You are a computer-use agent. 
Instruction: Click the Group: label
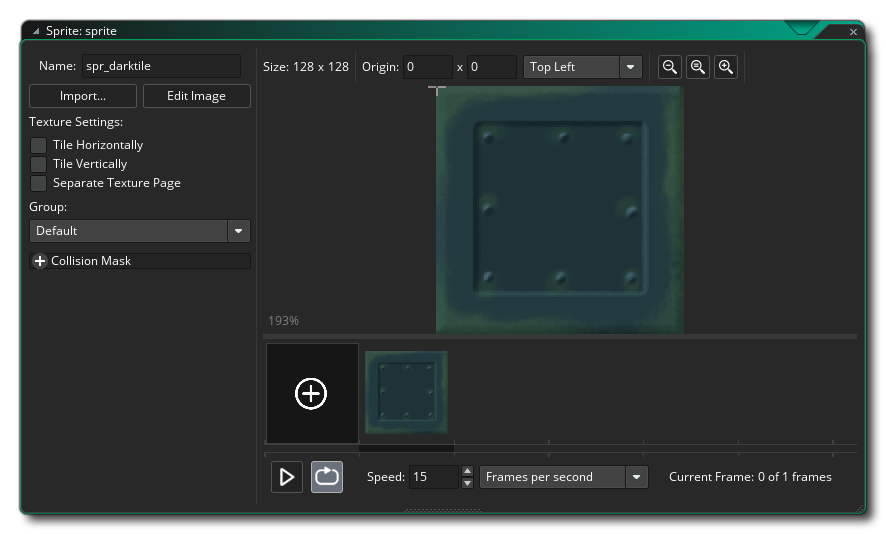coord(48,207)
